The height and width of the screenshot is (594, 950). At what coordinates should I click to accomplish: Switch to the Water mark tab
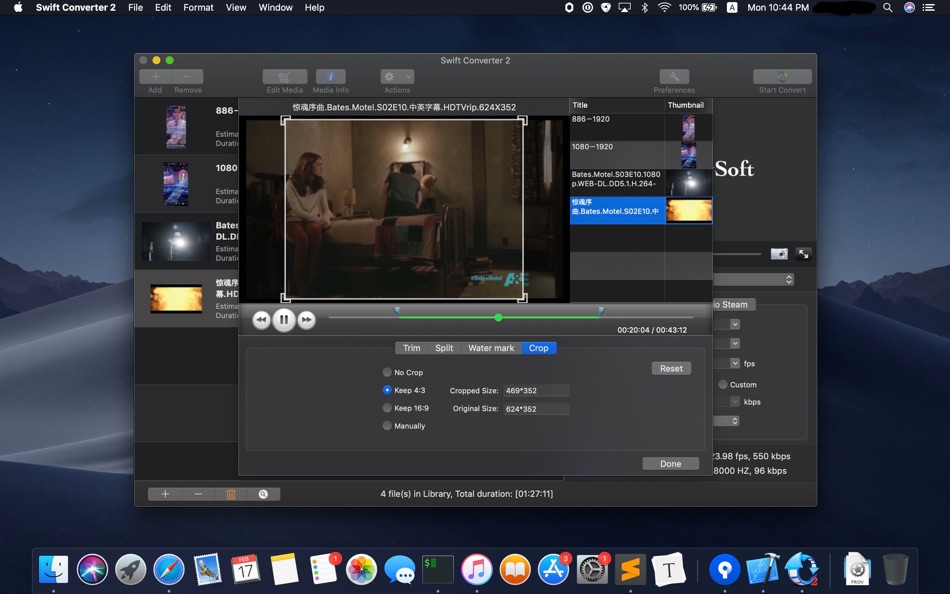point(490,348)
